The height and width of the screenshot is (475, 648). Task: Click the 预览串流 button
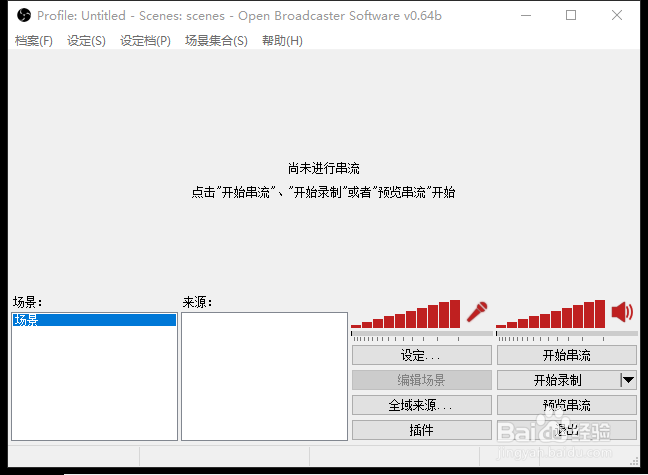(567, 405)
